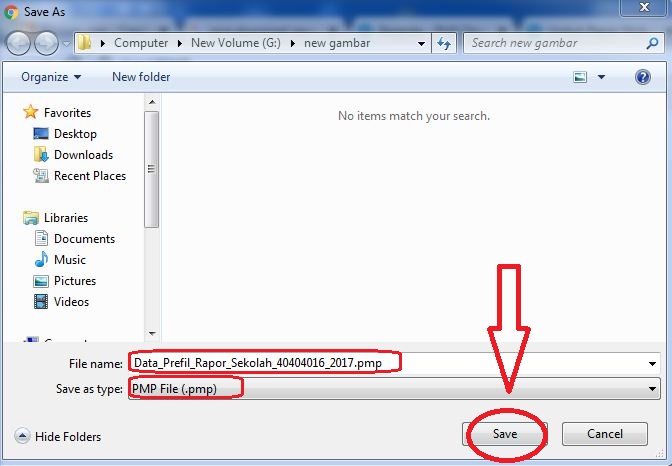Image resolution: width=672 pixels, height=466 pixels.
Task: Click the change view icon
Action: 580,77
